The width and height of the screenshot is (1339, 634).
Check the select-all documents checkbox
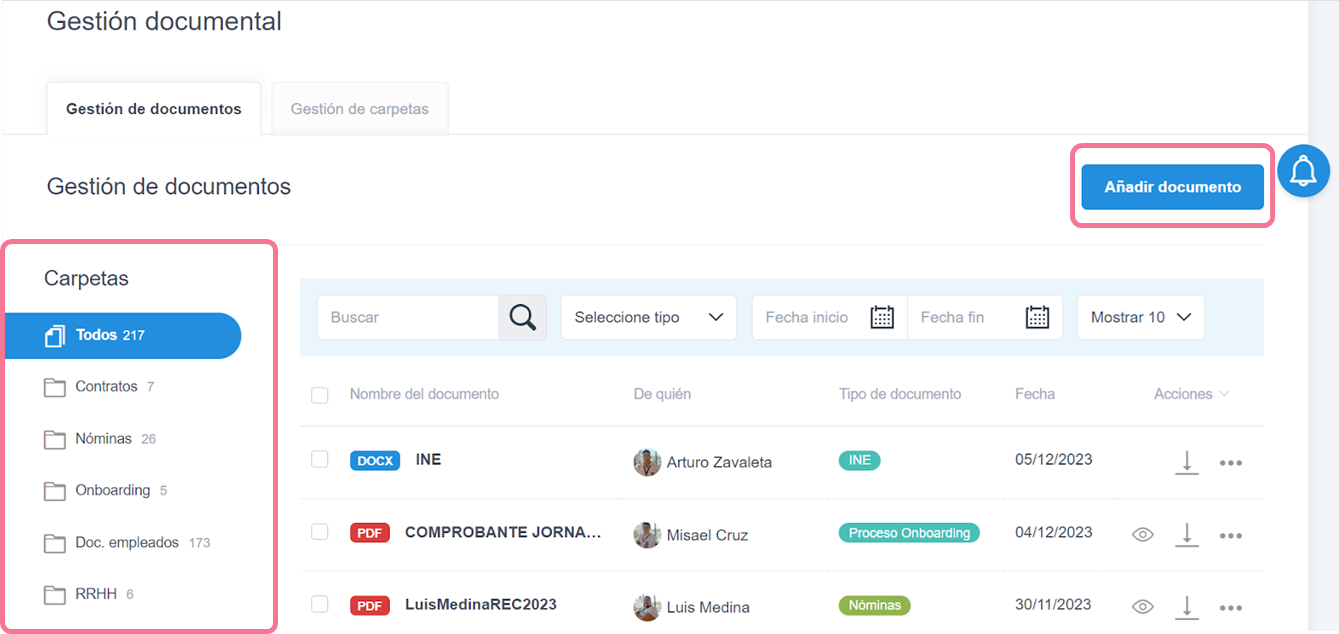click(x=320, y=395)
